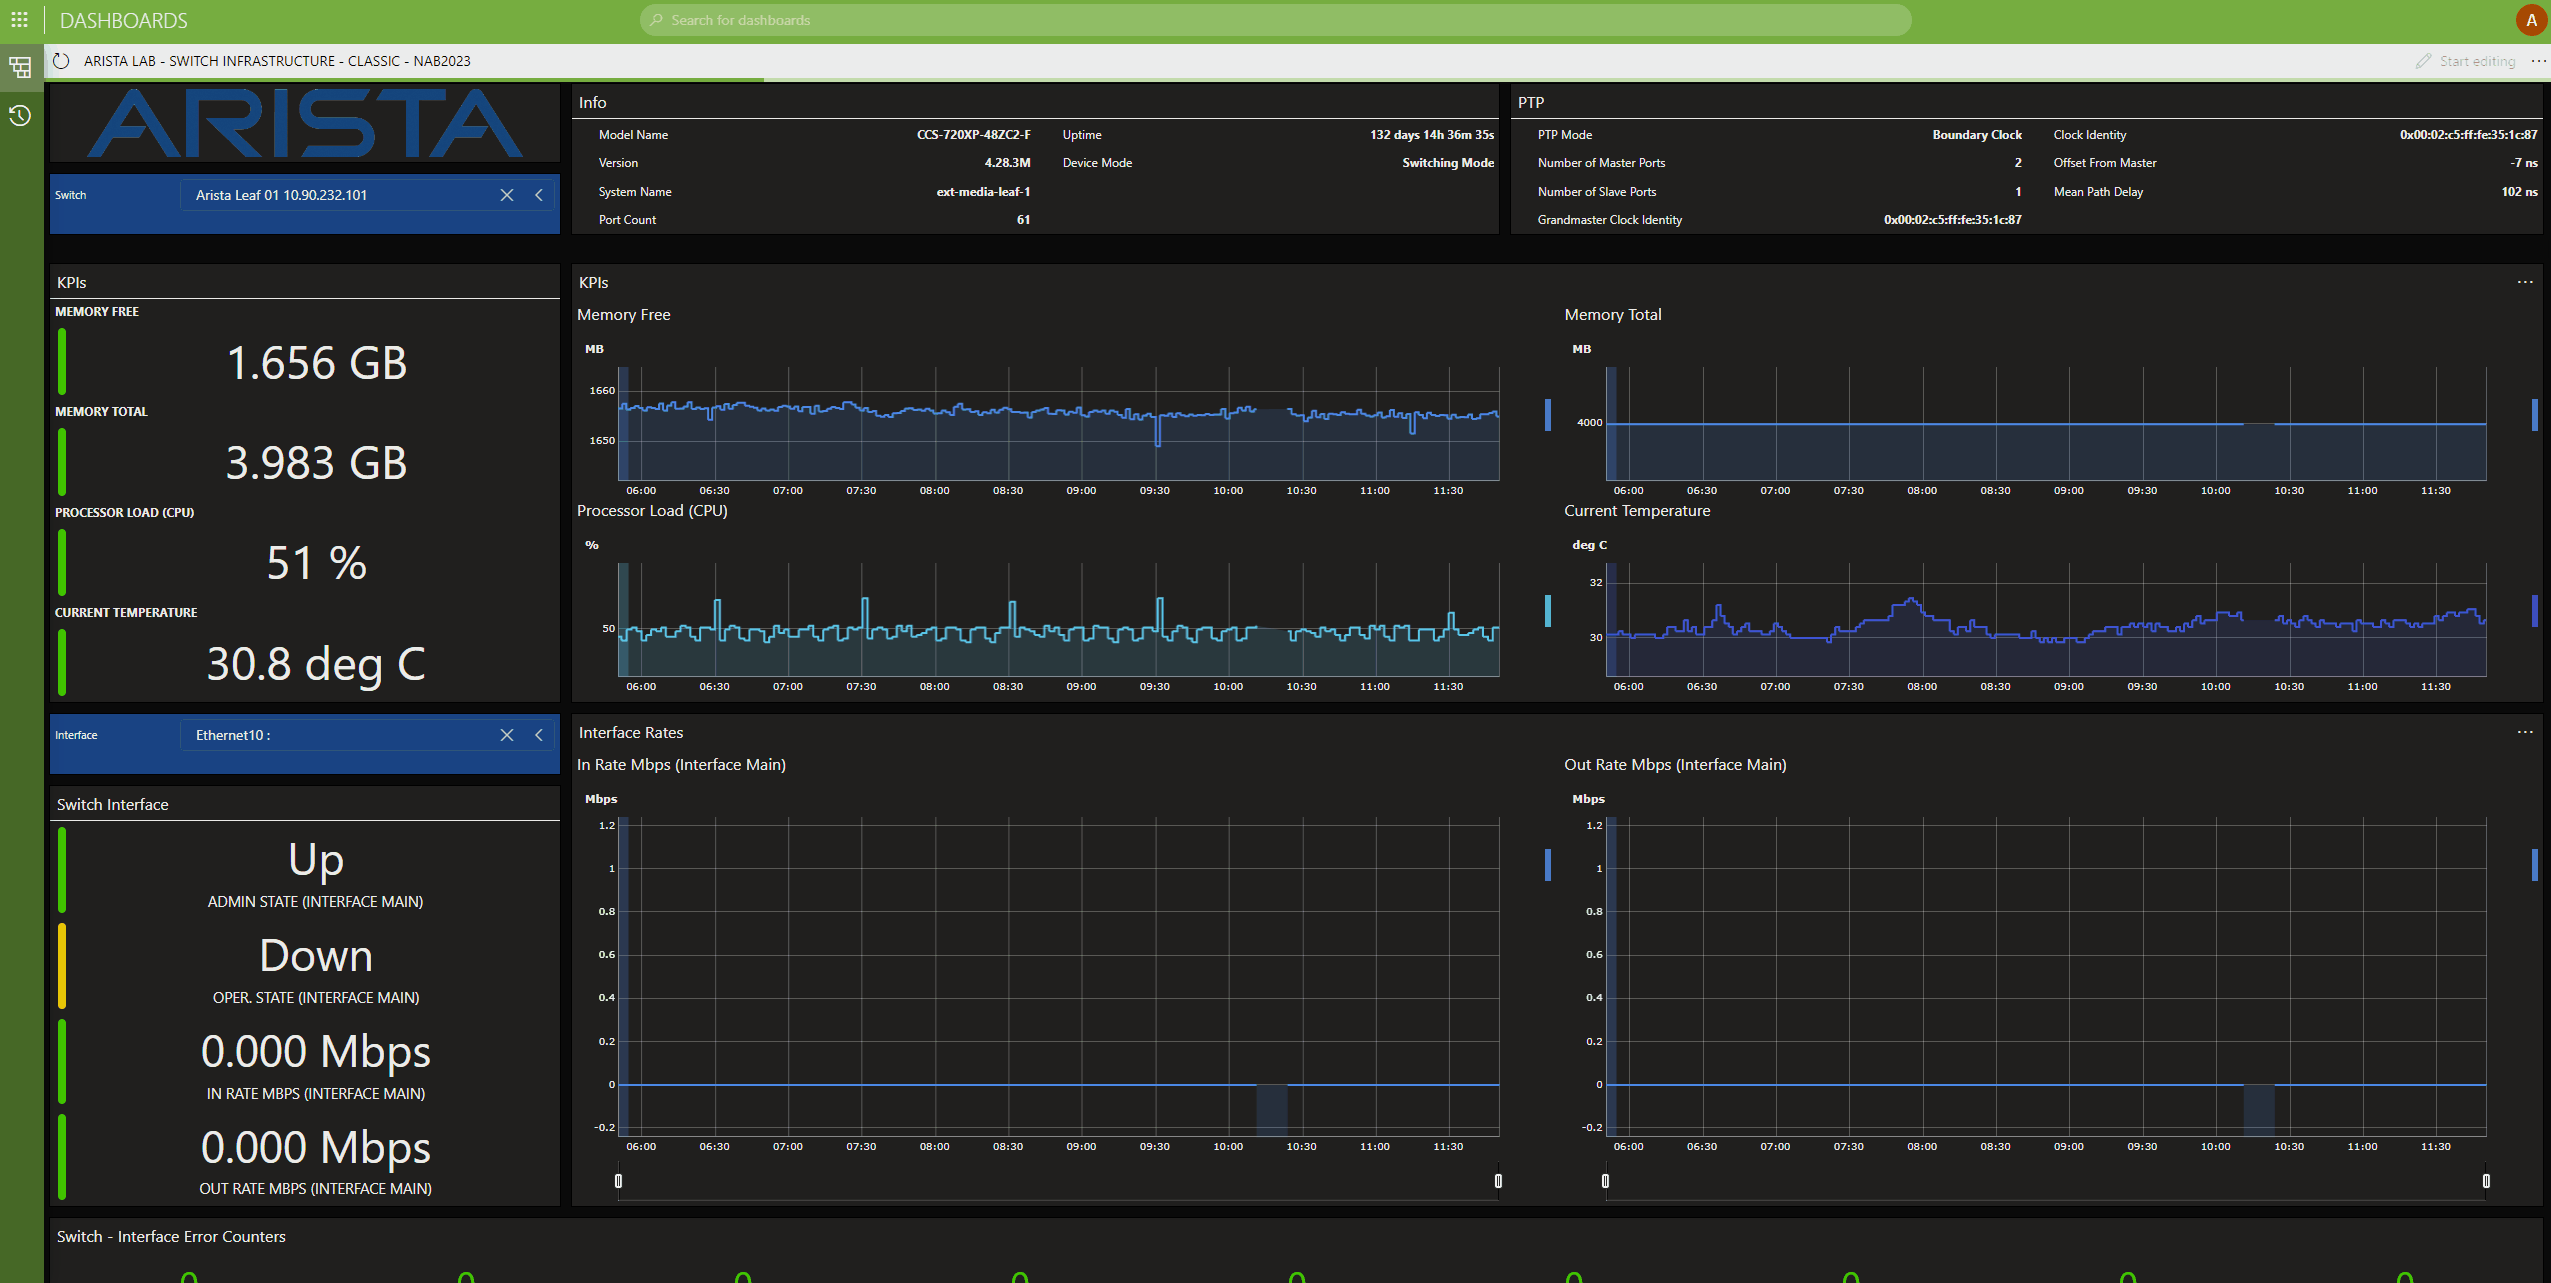Click the refresh icon beside the dashboard title
Image resolution: width=2551 pixels, height=1283 pixels.
coord(62,61)
